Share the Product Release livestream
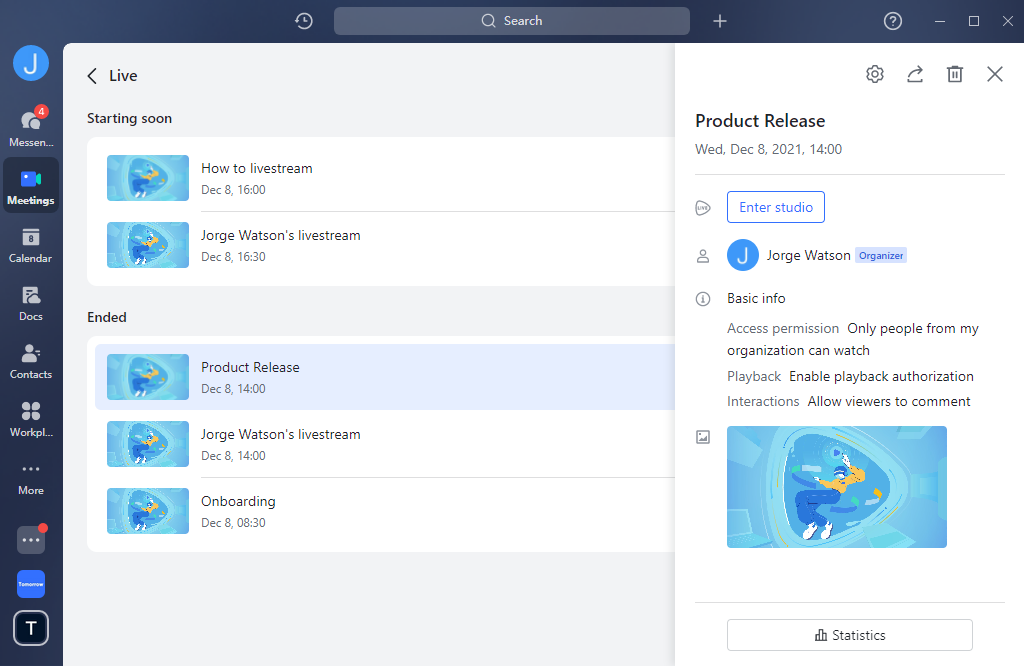Image resolution: width=1024 pixels, height=666 pixels. point(914,73)
